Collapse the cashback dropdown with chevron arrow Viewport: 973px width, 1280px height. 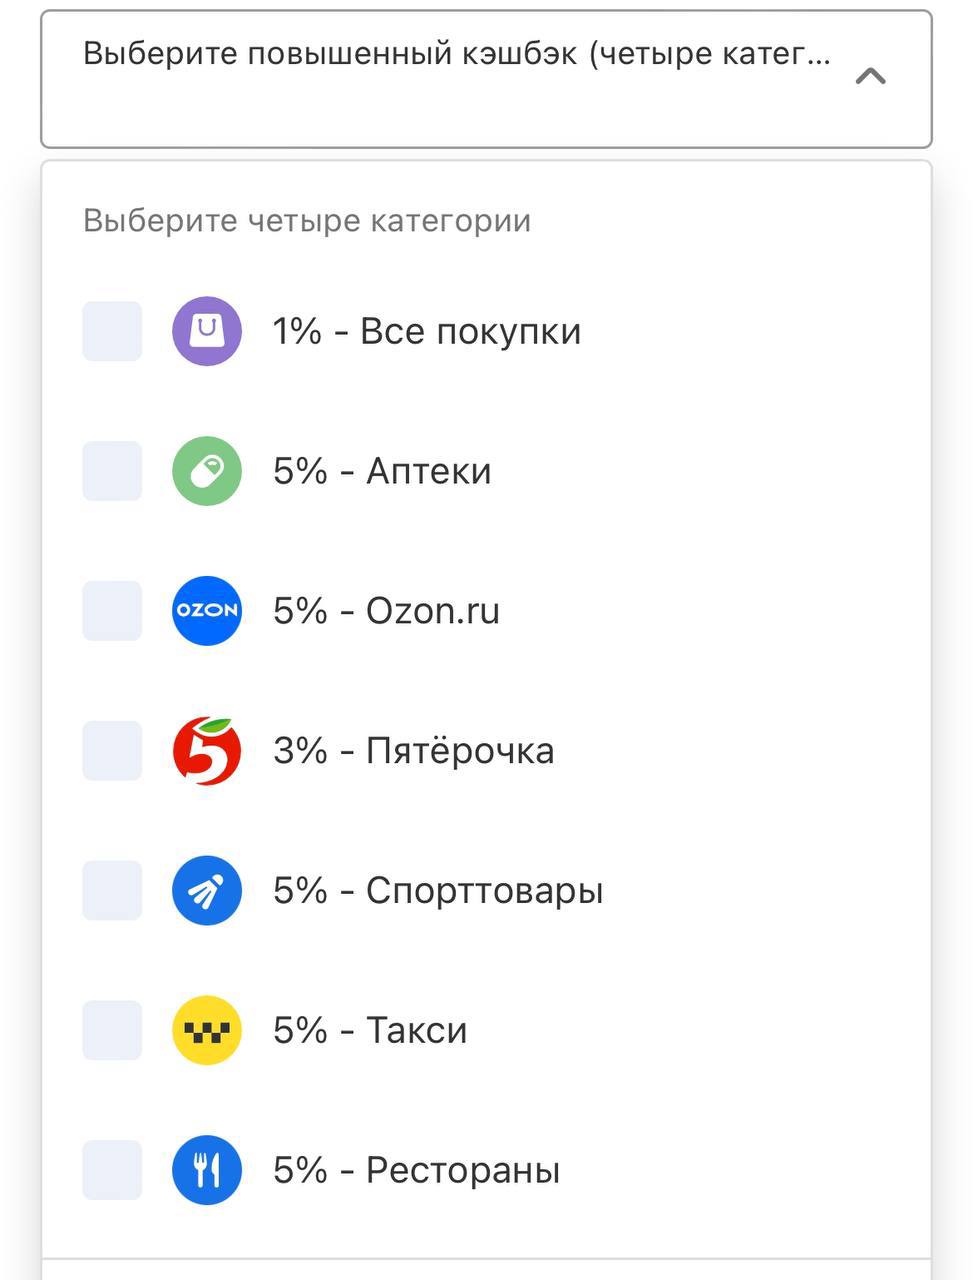click(871, 76)
